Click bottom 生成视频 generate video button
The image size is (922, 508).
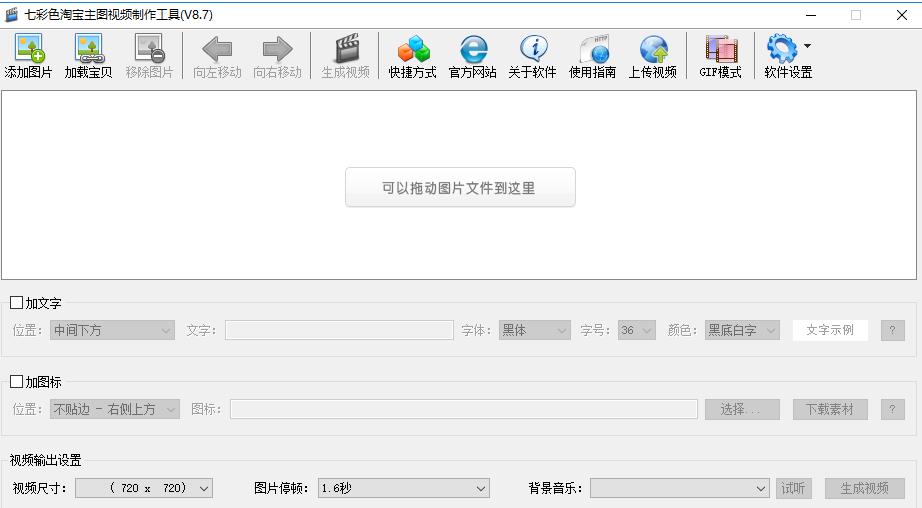[865, 488]
